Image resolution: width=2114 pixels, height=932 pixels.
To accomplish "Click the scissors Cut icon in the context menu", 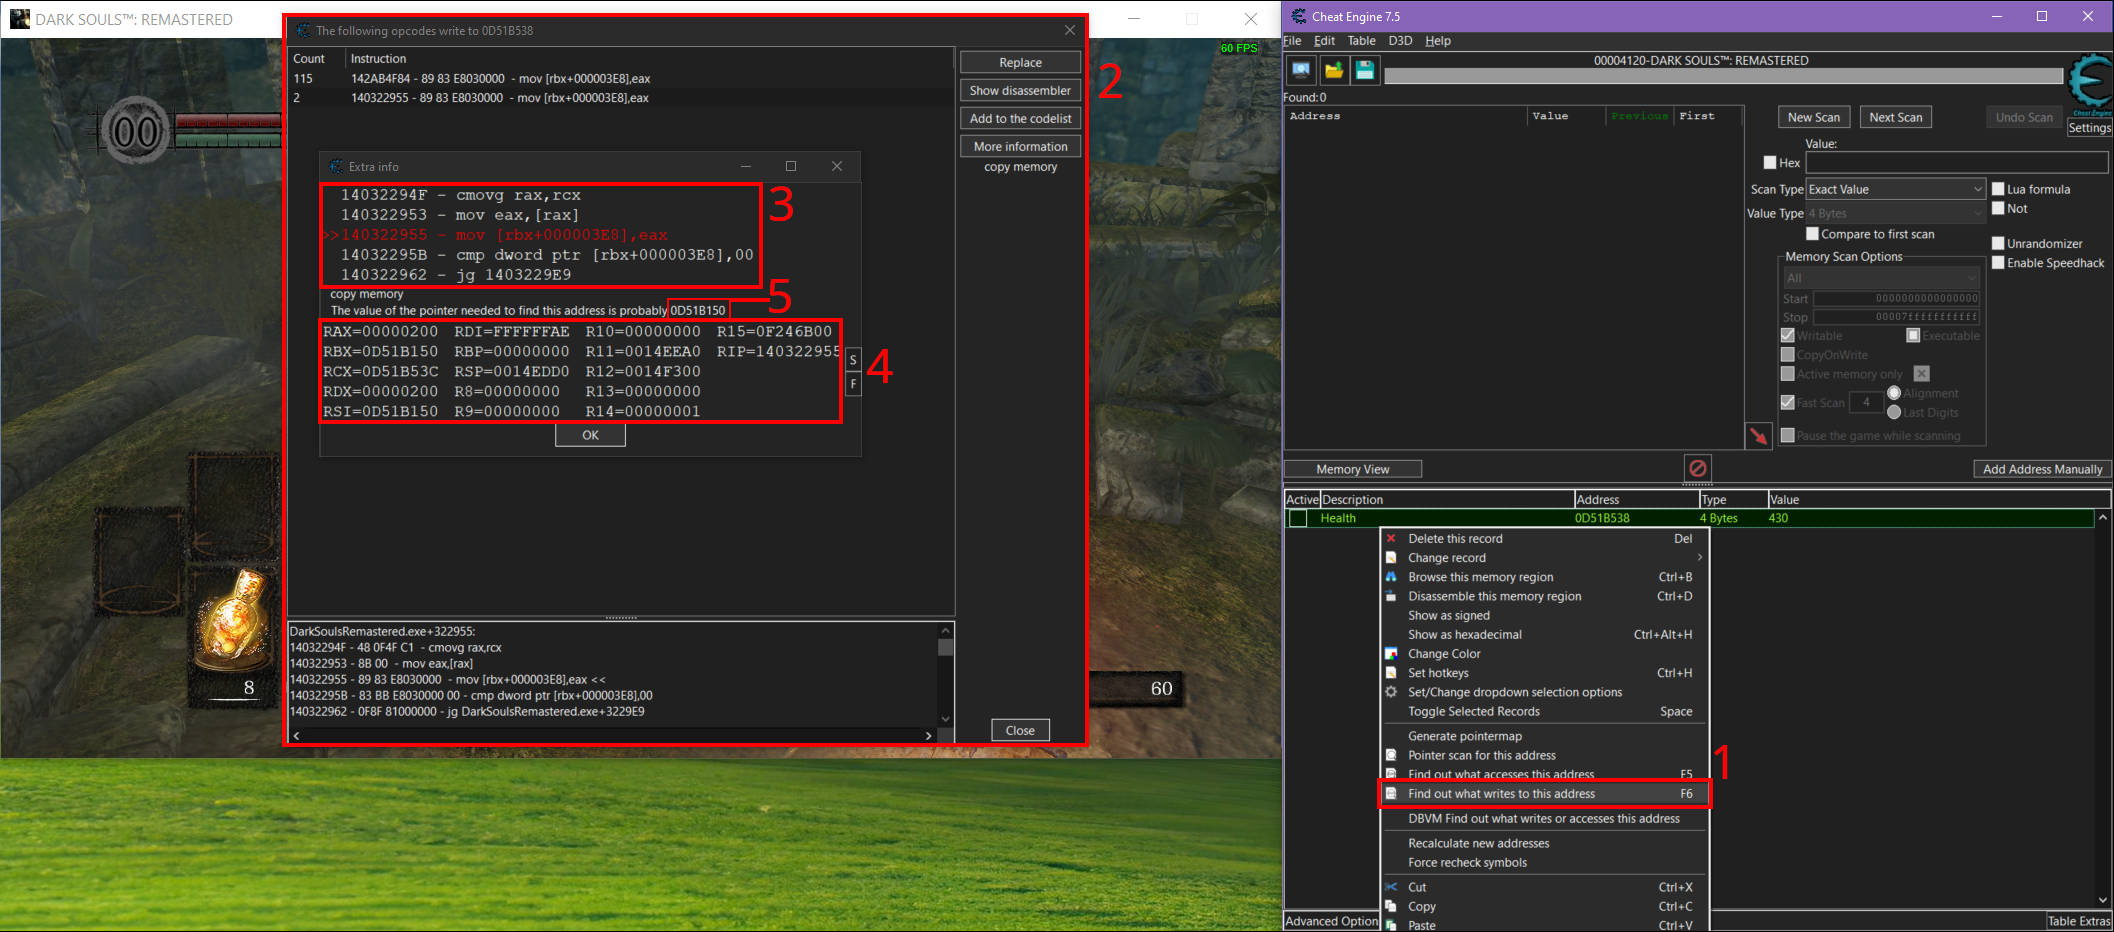I will click(1391, 887).
